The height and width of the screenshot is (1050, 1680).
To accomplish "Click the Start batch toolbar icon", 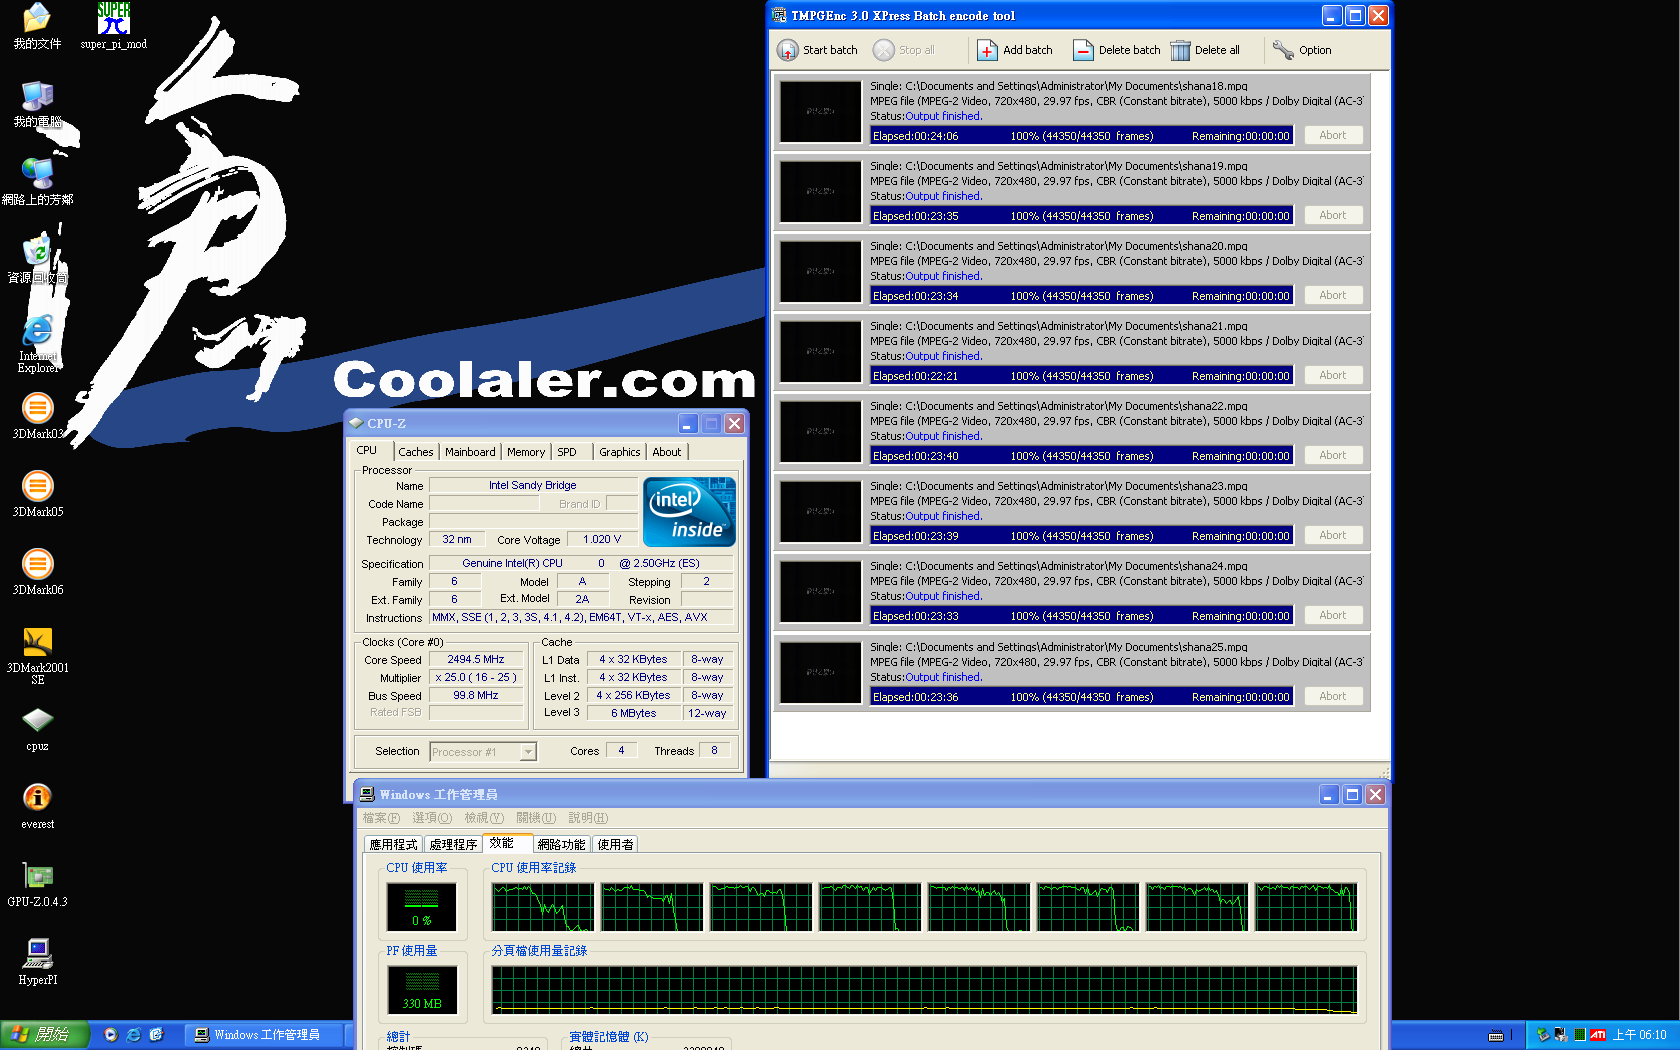I will [787, 50].
